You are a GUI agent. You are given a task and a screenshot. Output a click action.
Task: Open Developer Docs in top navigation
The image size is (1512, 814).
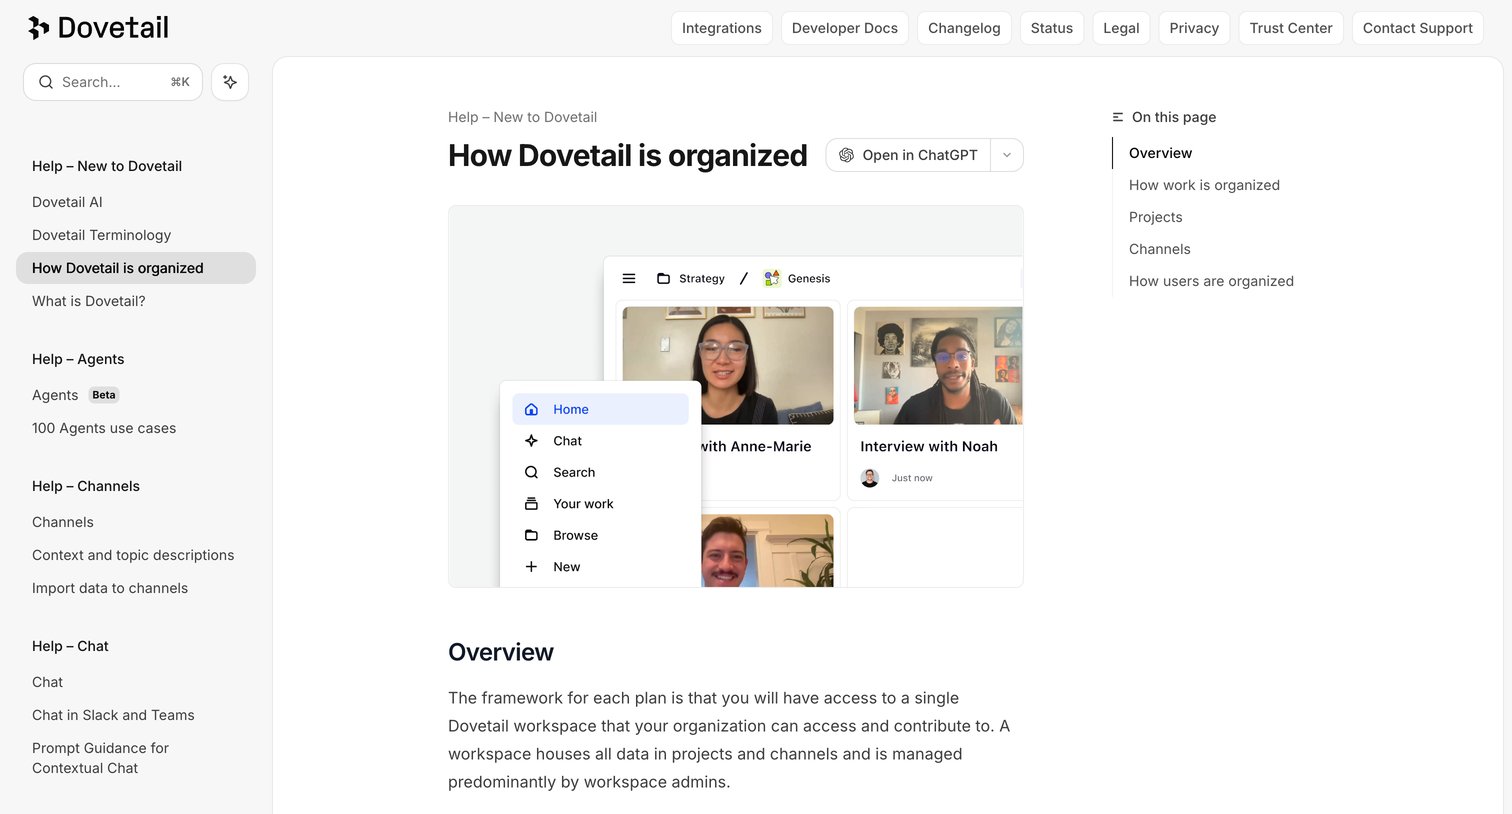[x=845, y=28]
